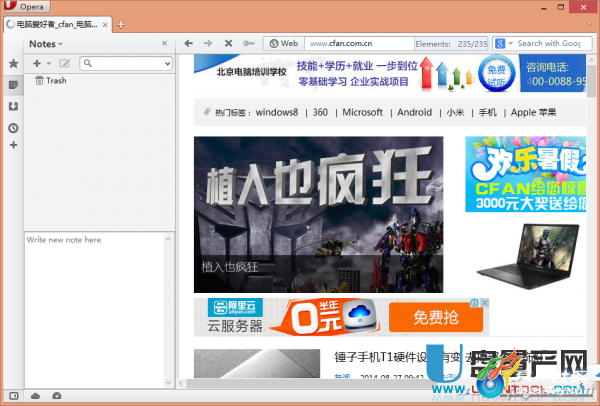The image size is (600, 406).
Task: Maximize the Opera window
Action: [561, 7]
